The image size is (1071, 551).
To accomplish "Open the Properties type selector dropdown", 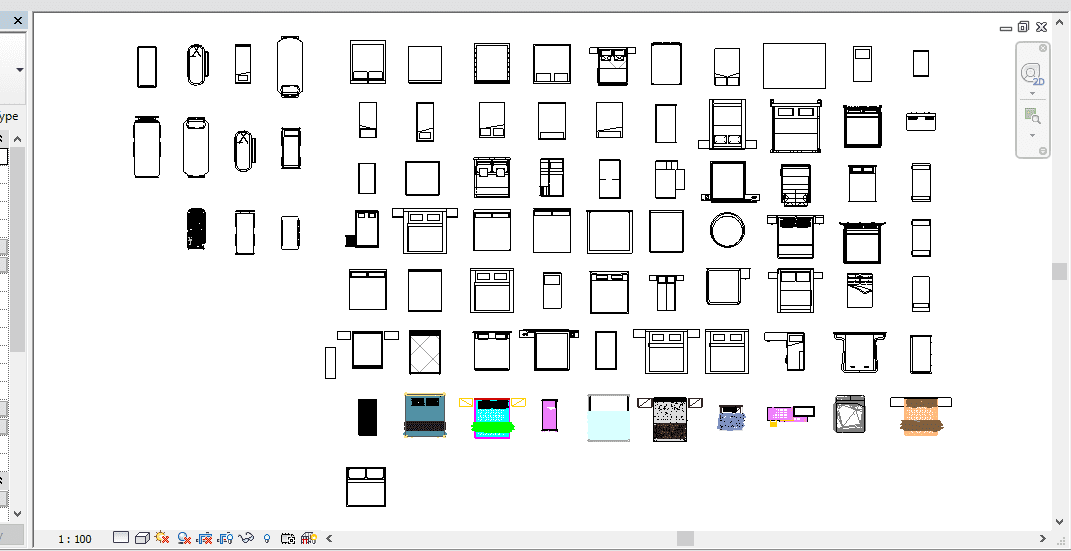I will 19,70.
